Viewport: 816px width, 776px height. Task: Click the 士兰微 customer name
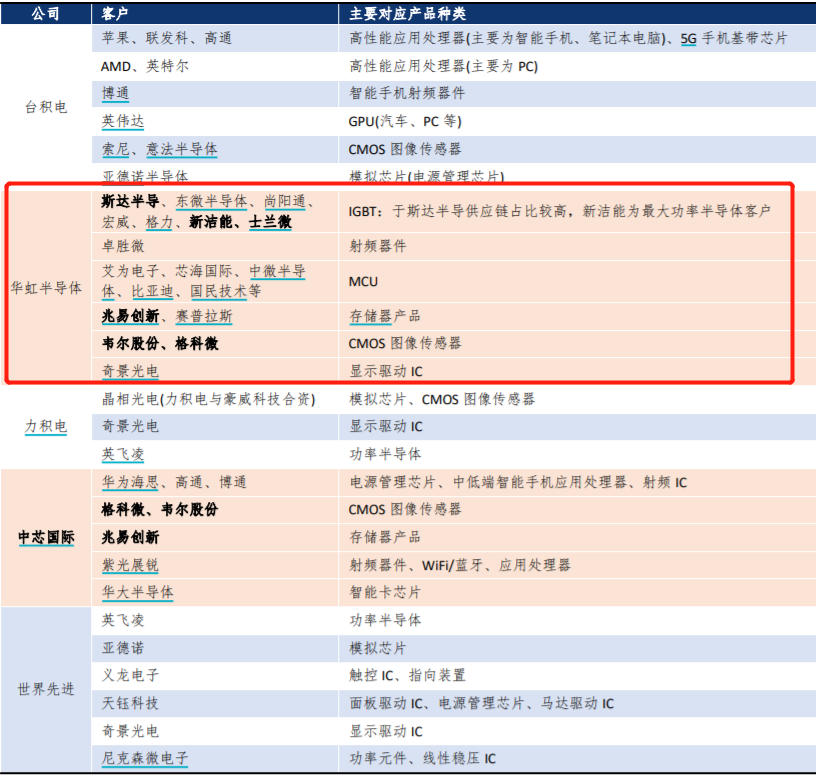tap(270, 222)
